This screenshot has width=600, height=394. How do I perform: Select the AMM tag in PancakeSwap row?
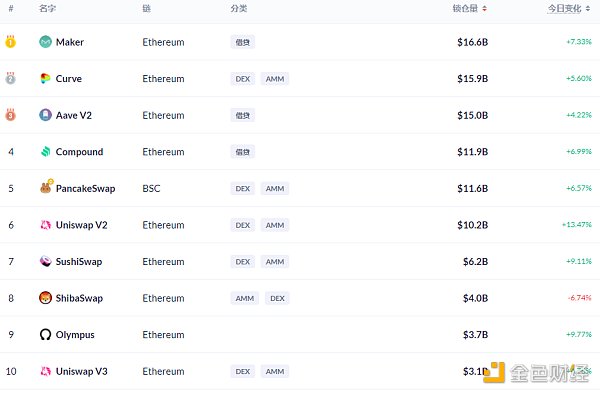(x=275, y=189)
